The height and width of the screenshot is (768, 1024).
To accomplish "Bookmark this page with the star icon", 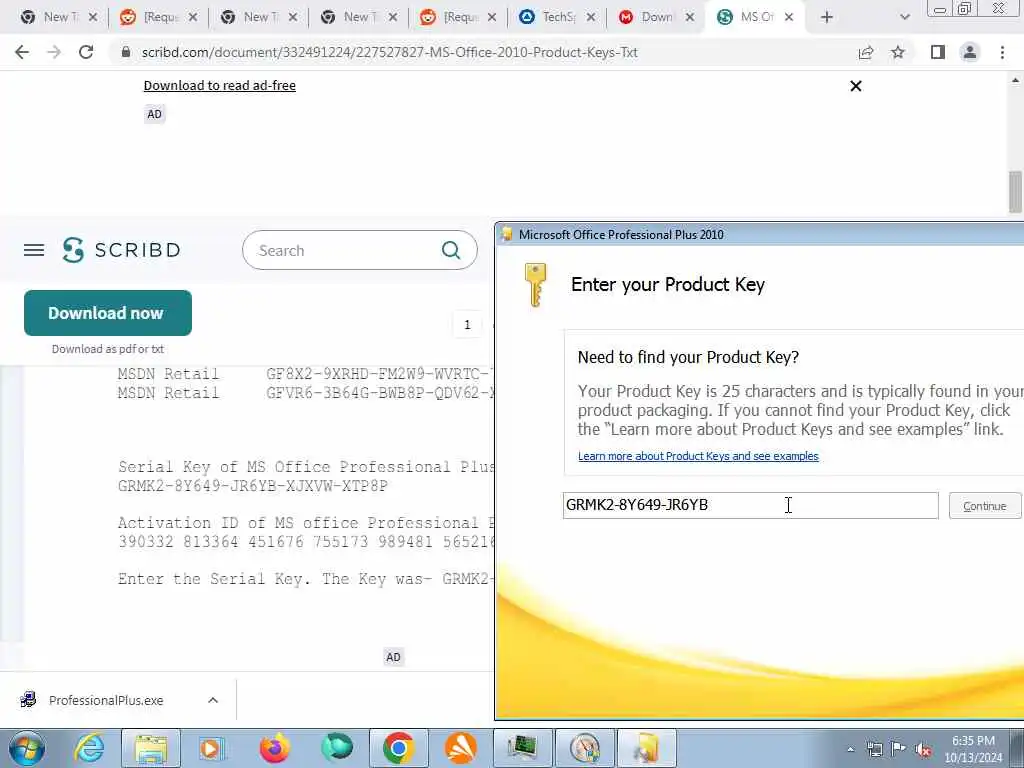I will coord(898,52).
